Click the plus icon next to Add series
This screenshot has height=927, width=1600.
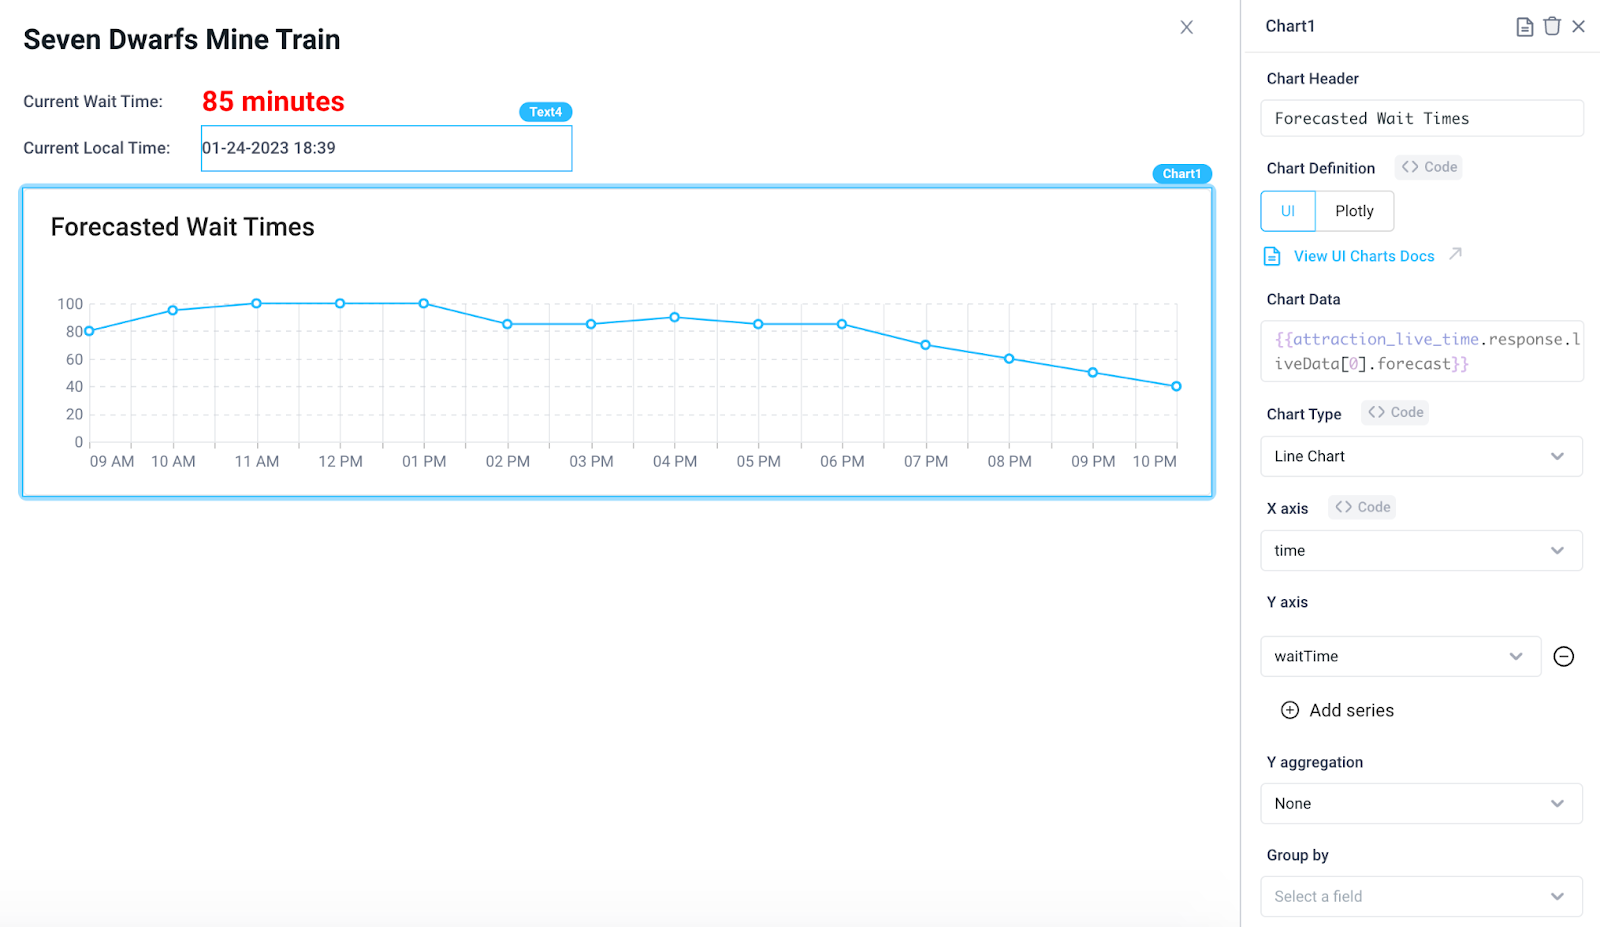[1290, 710]
